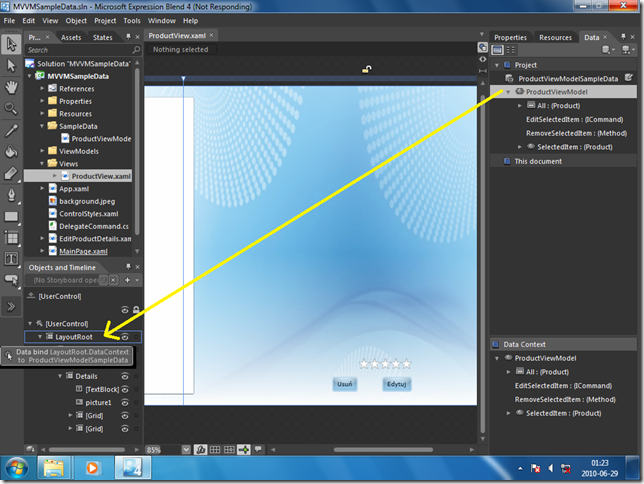The image size is (644, 484).
Task: Open Create data source dropdown icon
Action: coord(628,50)
